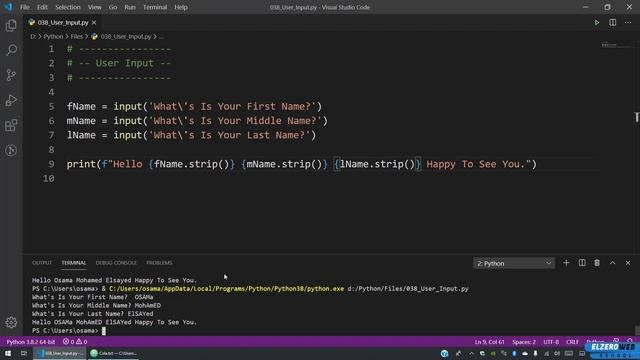Open the Help menu
This screenshot has height=360, width=640.
(181, 7)
